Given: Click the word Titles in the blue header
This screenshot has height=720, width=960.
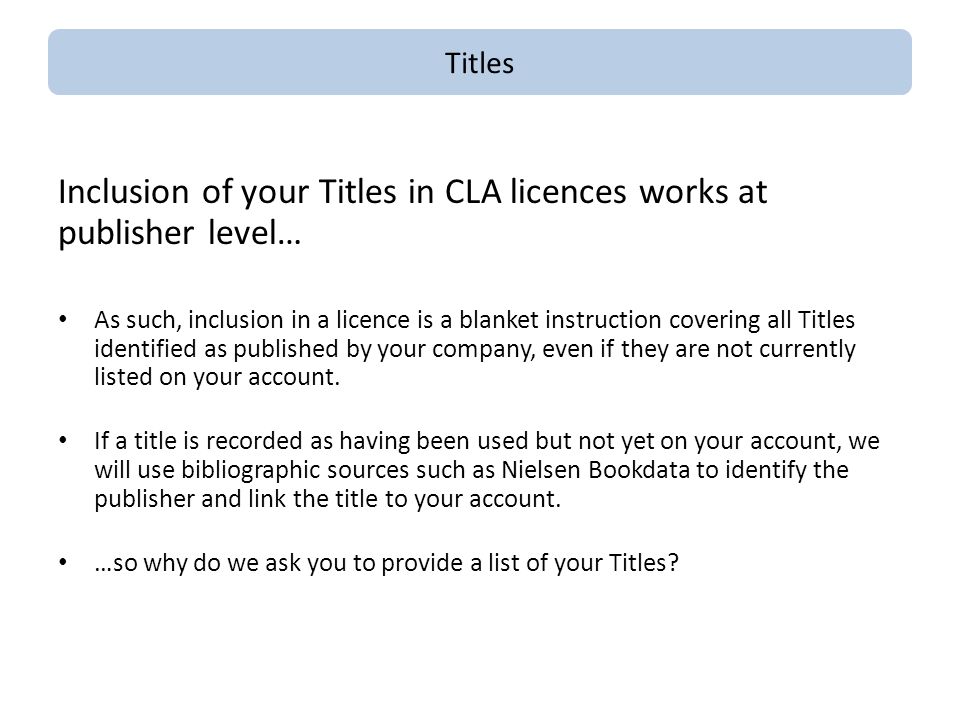Looking at the screenshot, I should 479,63.
